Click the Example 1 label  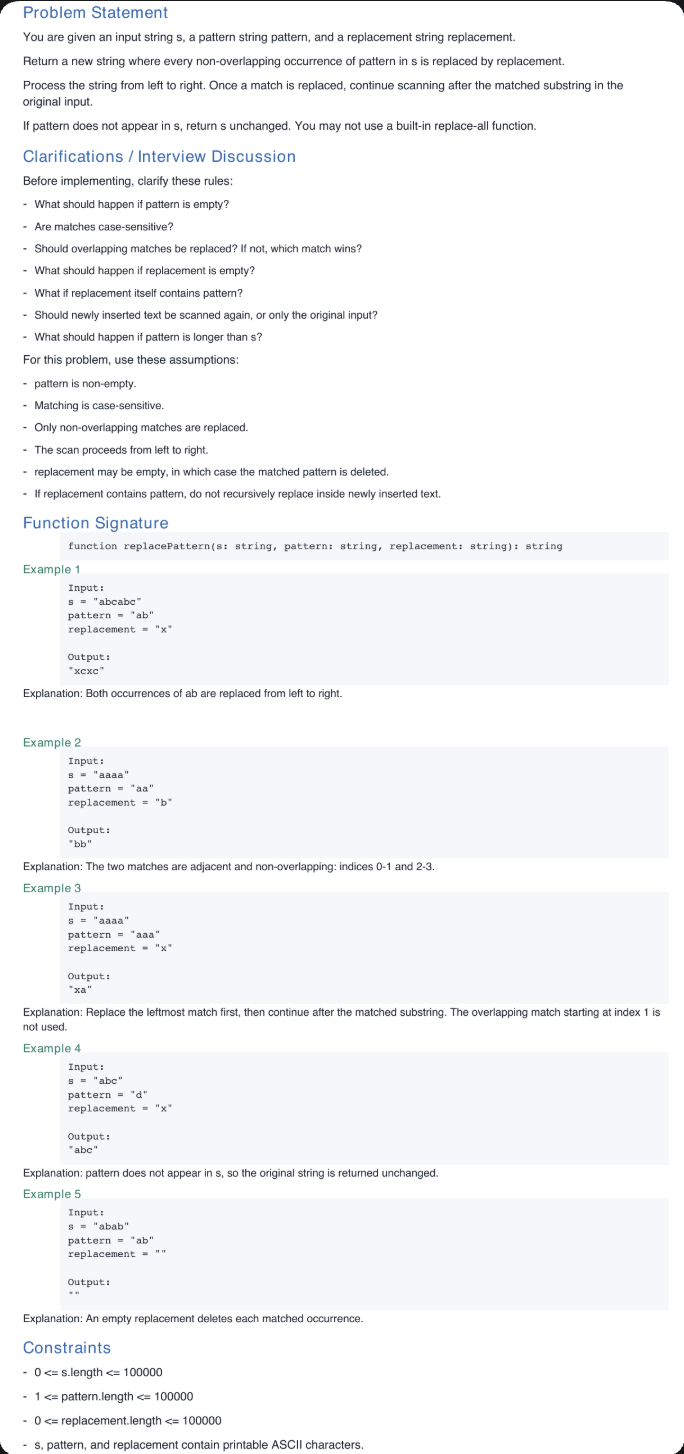click(51, 568)
